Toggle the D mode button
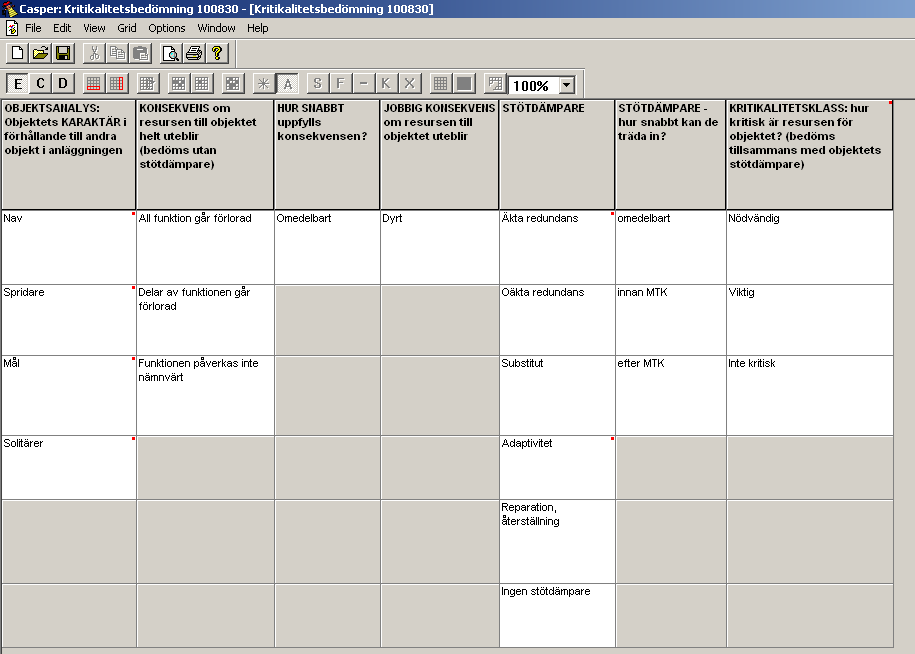The image size is (915, 654). (x=63, y=83)
